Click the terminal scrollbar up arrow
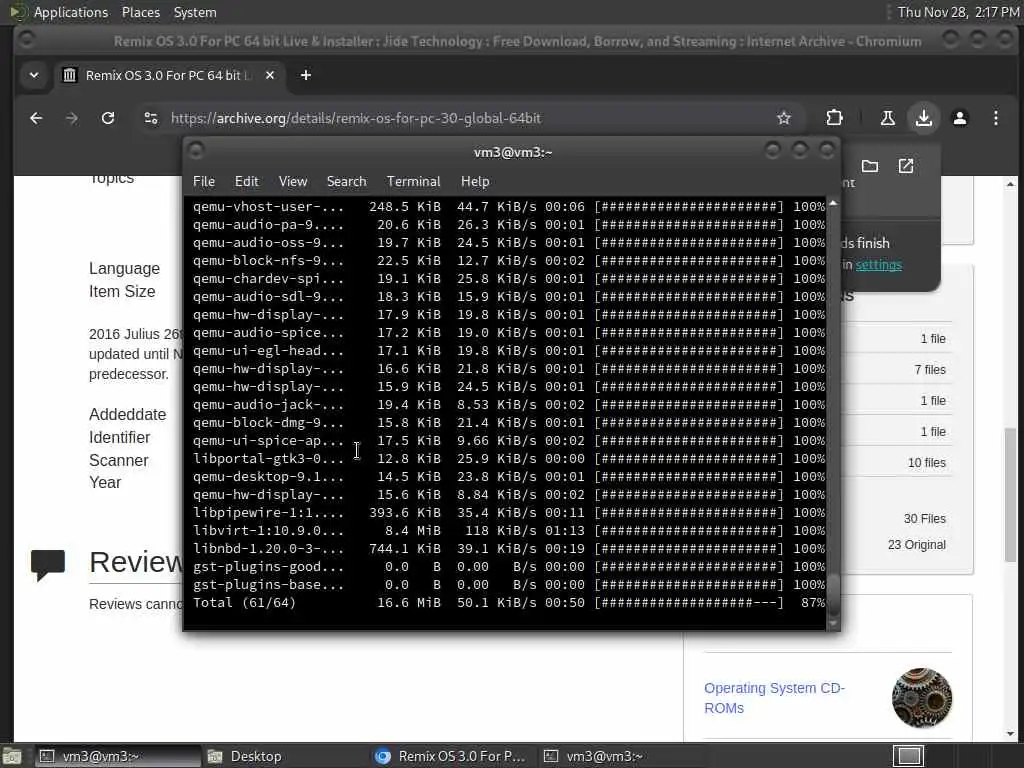Screen dimensions: 1024x768 point(833,204)
